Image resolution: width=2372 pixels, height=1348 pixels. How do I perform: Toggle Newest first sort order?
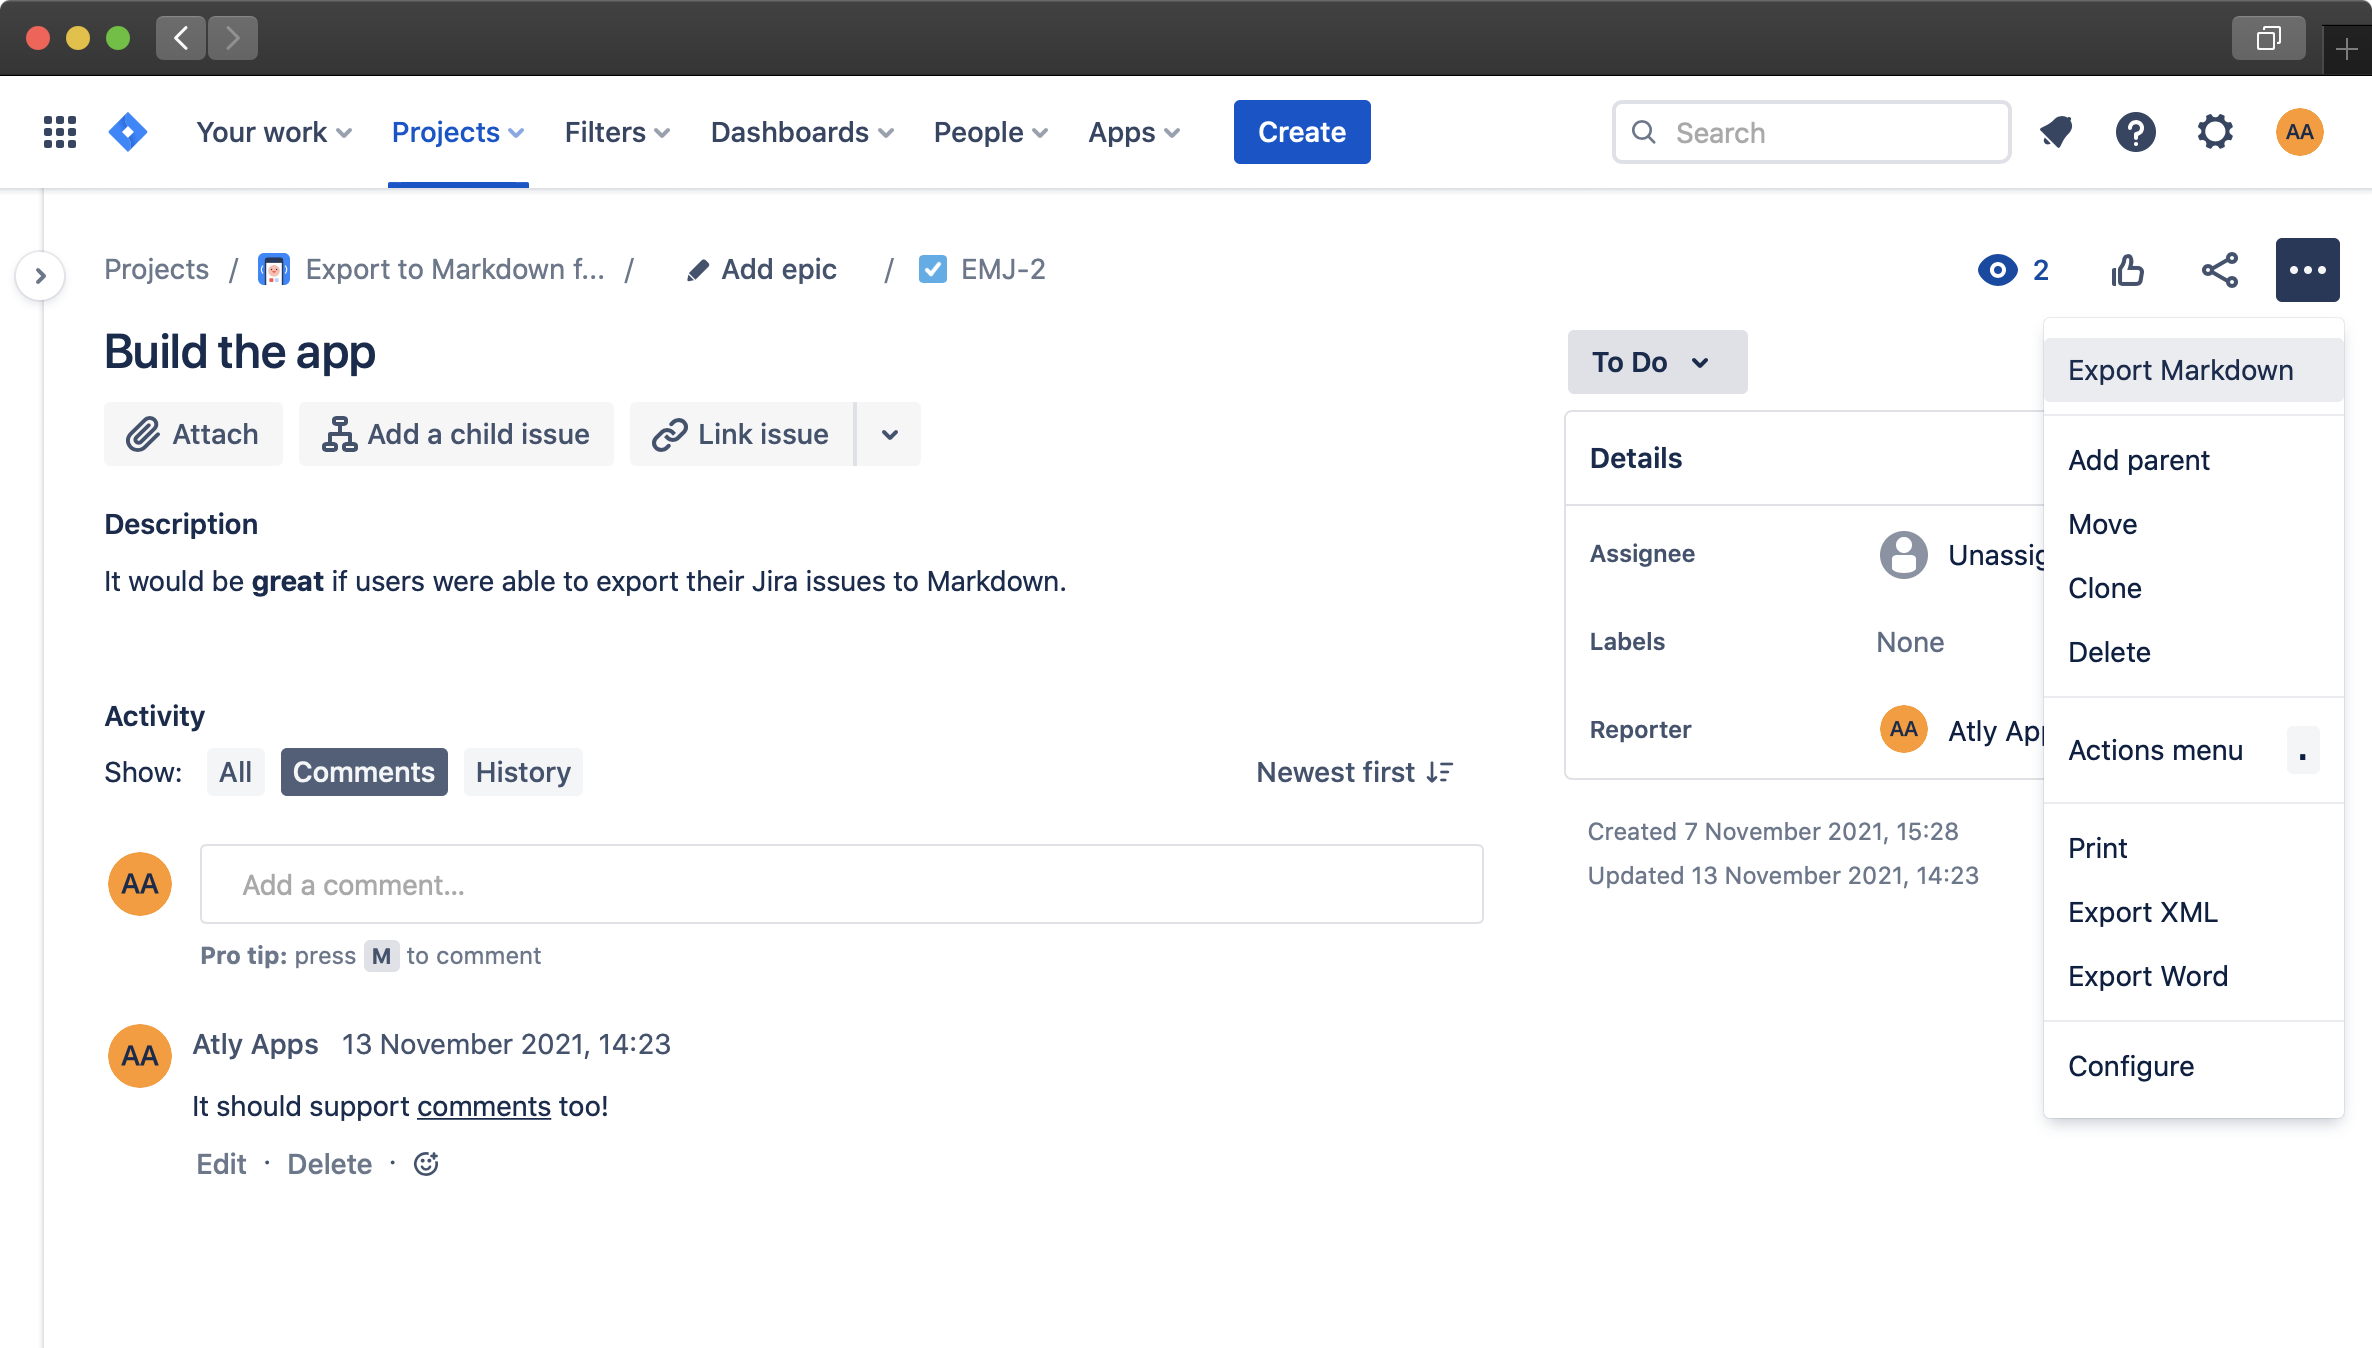1354,771
